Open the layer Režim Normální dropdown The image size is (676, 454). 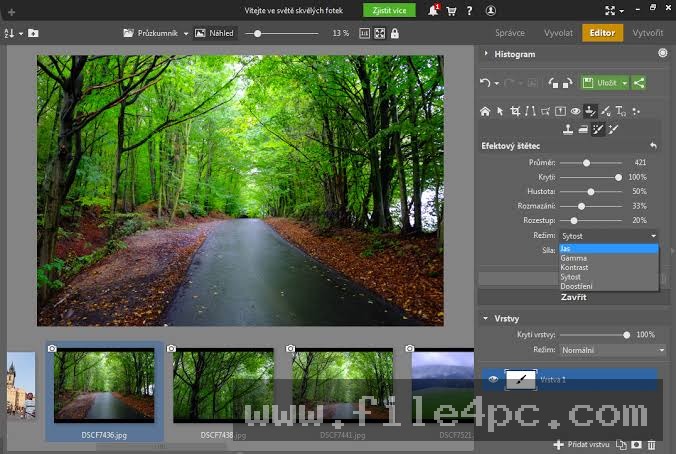(x=612, y=350)
